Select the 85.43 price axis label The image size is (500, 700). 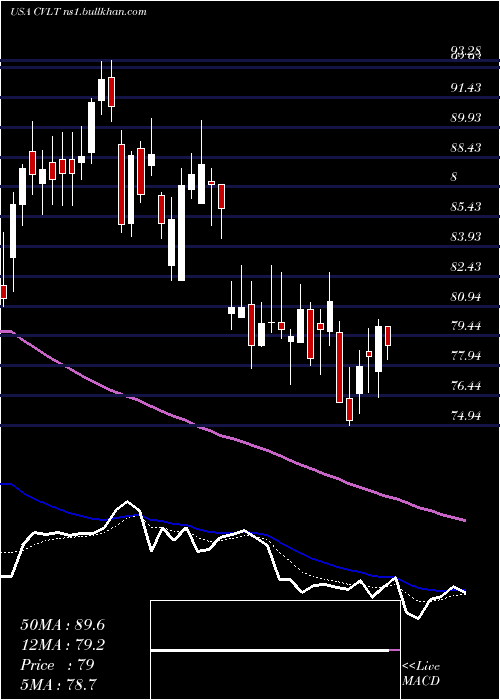(466, 207)
